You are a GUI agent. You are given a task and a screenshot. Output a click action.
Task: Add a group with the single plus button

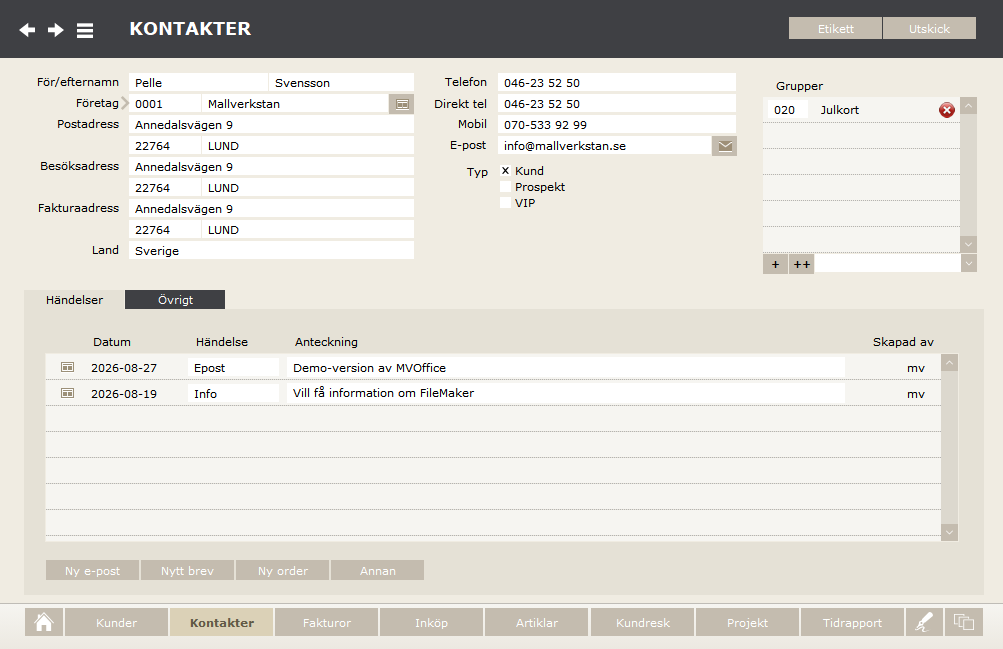tap(775, 264)
